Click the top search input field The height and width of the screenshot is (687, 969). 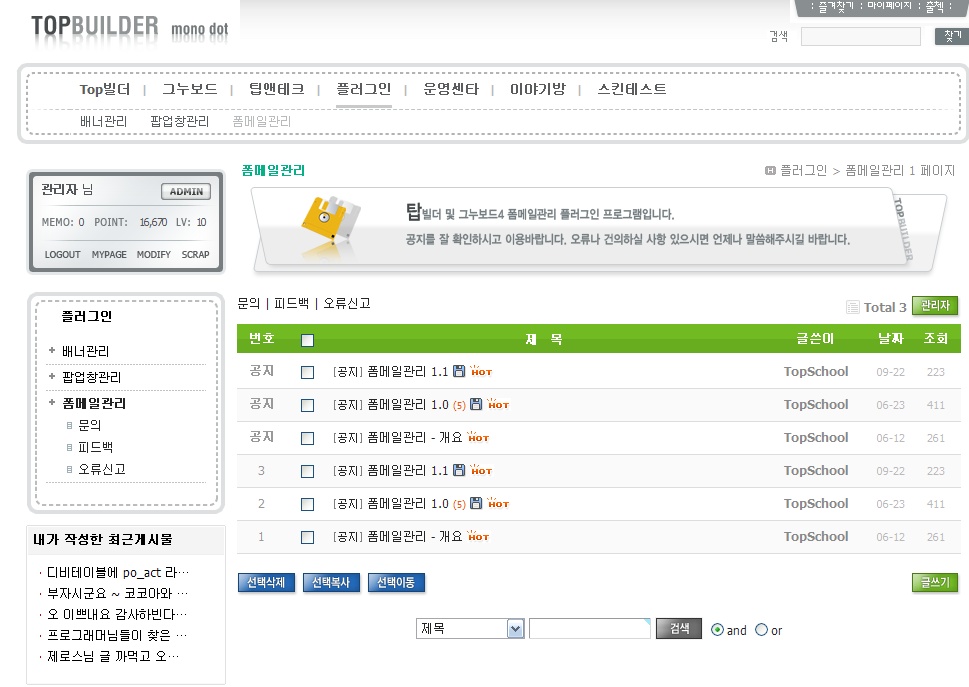tap(860, 37)
